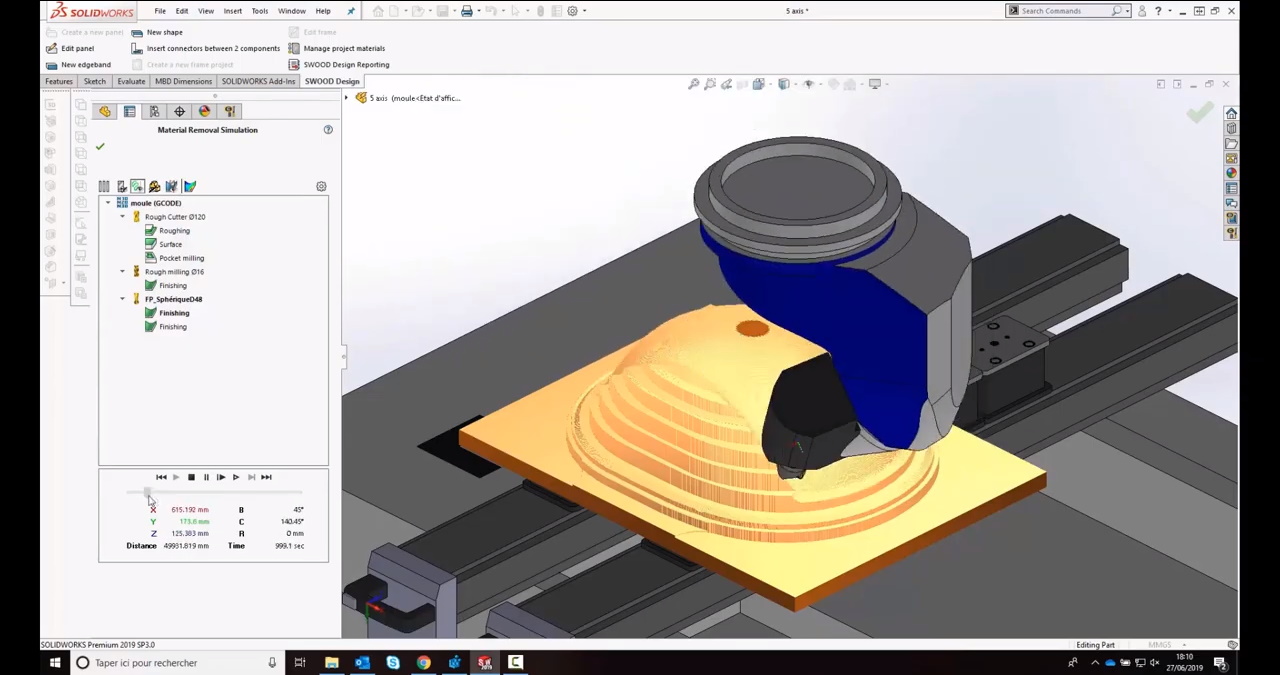Click Manage project materials
The width and height of the screenshot is (1280, 675).
(343, 48)
